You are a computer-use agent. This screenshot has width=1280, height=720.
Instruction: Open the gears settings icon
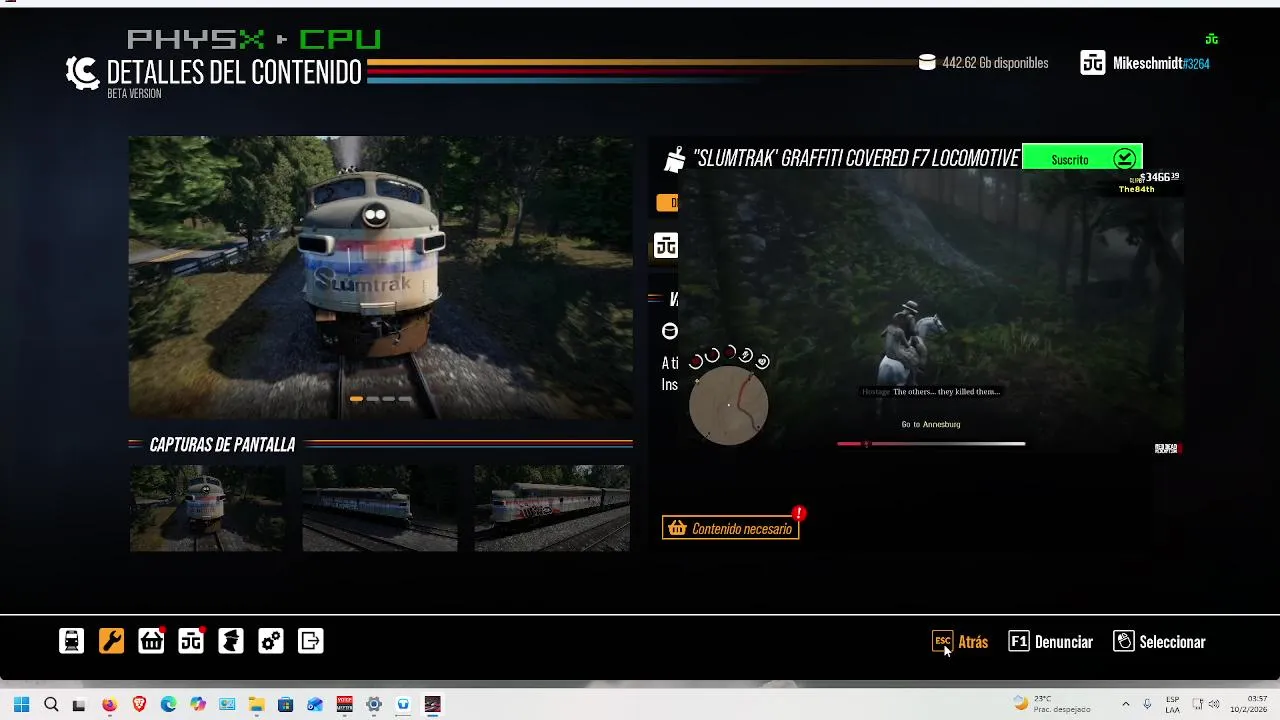pos(271,641)
